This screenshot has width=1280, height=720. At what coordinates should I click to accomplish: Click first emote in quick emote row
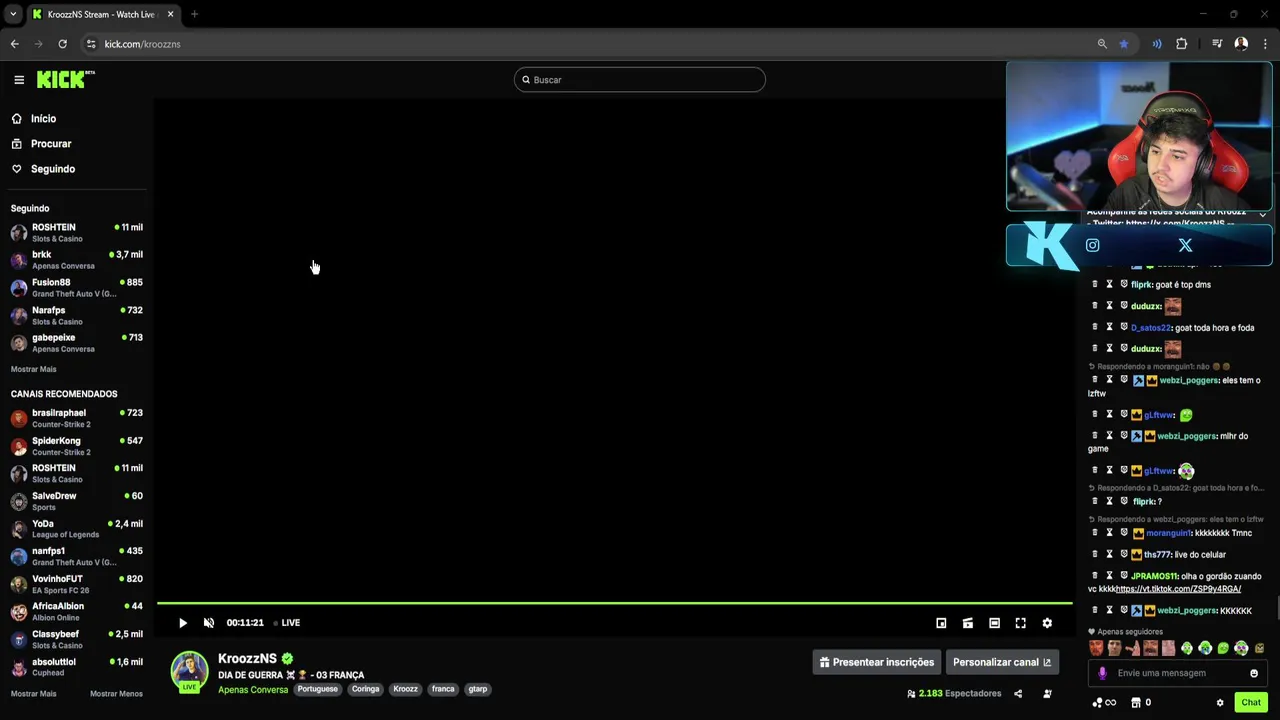tap(1096, 649)
